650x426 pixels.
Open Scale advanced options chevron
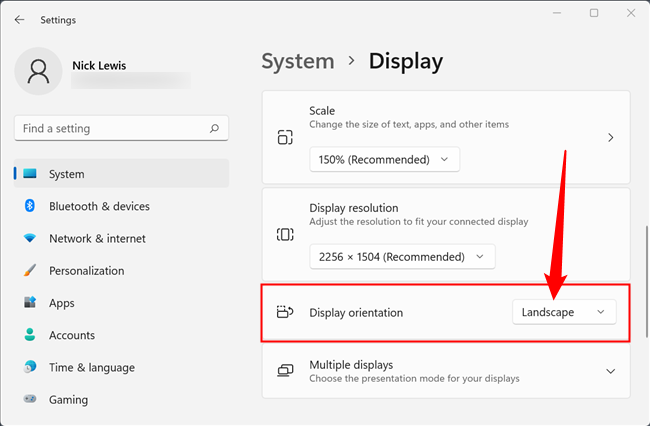(x=610, y=138)
